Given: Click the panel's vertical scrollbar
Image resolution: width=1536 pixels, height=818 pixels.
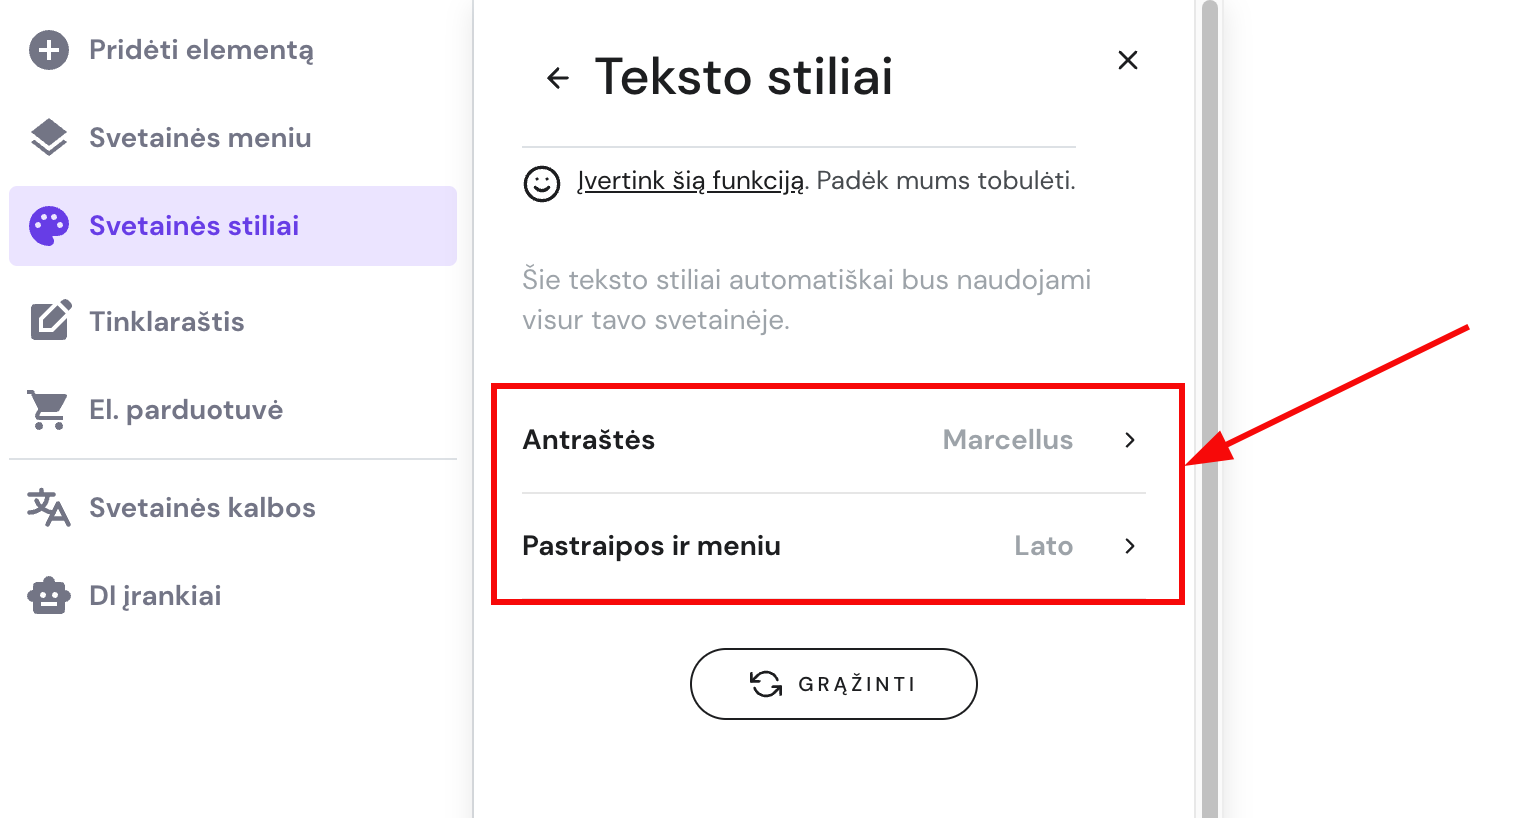Looking at the screenshot, I should (1209, 400).
